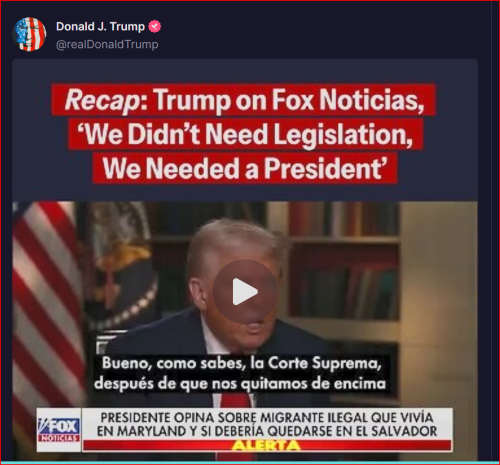
Task: Click the red tie in the video frame
Action: point(236,400)
